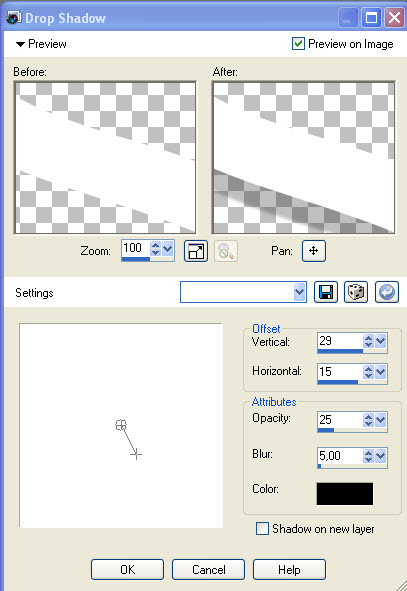
Task: Open the Vertical offset slider dropdown arrow
Action: pos(381,341)
